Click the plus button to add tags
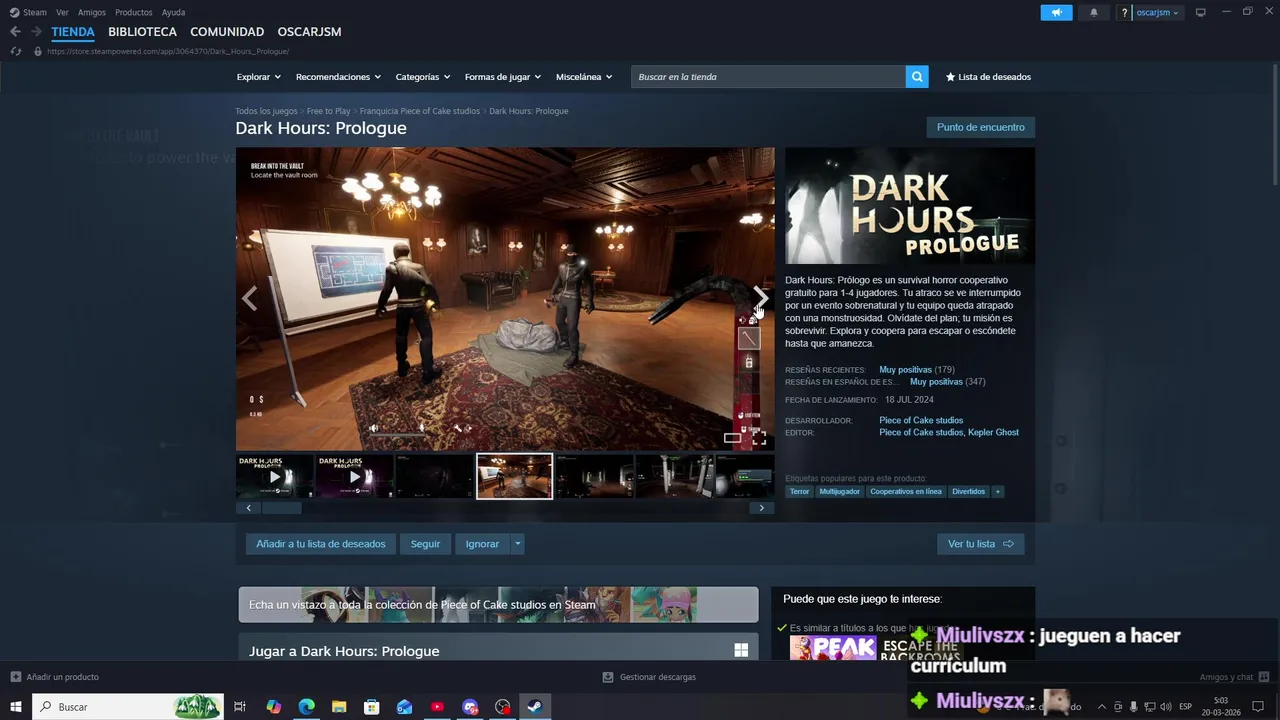This screenshot has height=720, width=1280. (997, 492)
